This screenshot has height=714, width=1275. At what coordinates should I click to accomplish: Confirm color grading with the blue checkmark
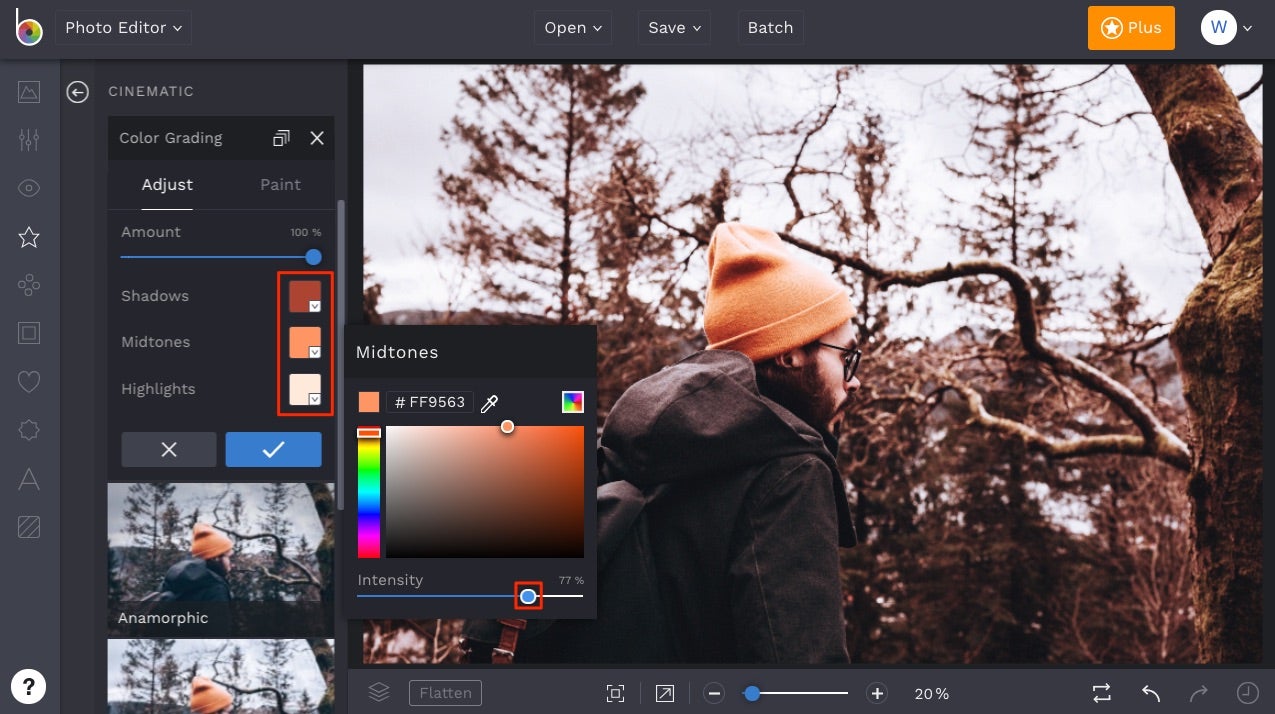(273, 449)
